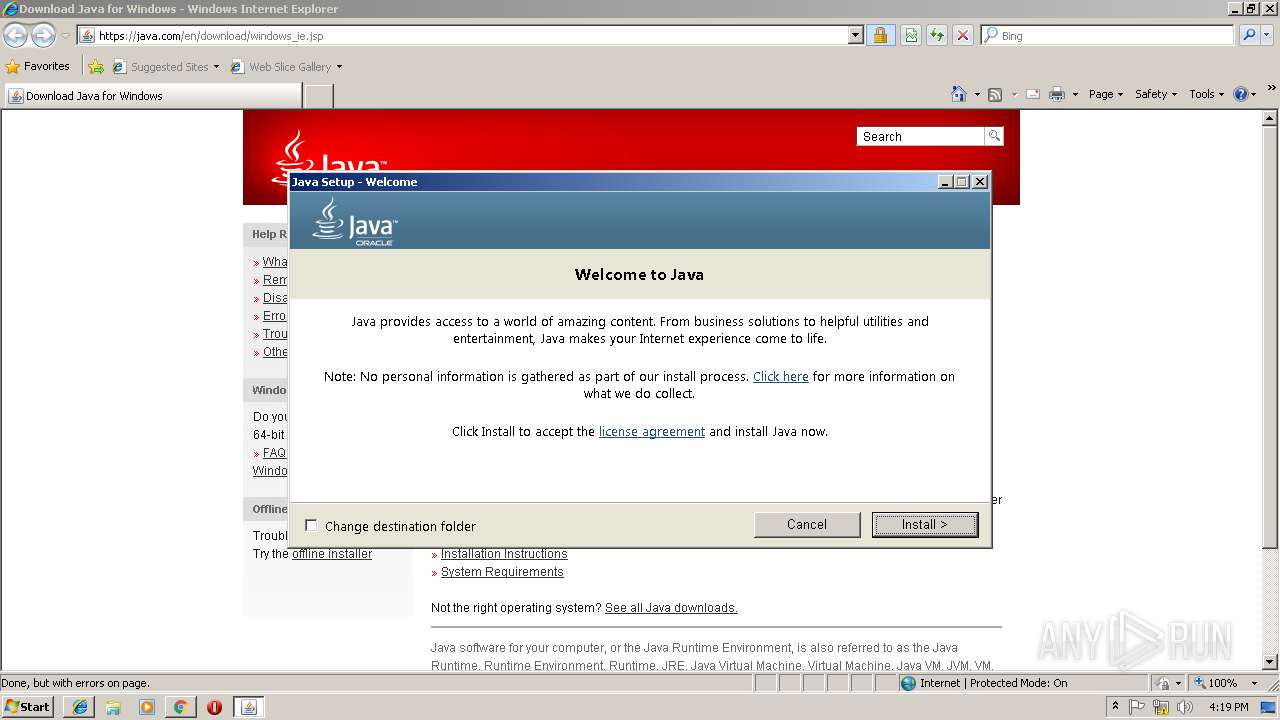Viewport: 1280px width, 720px height.
Task: Toggle Compatibility View icon
Action: click(911, 35)
